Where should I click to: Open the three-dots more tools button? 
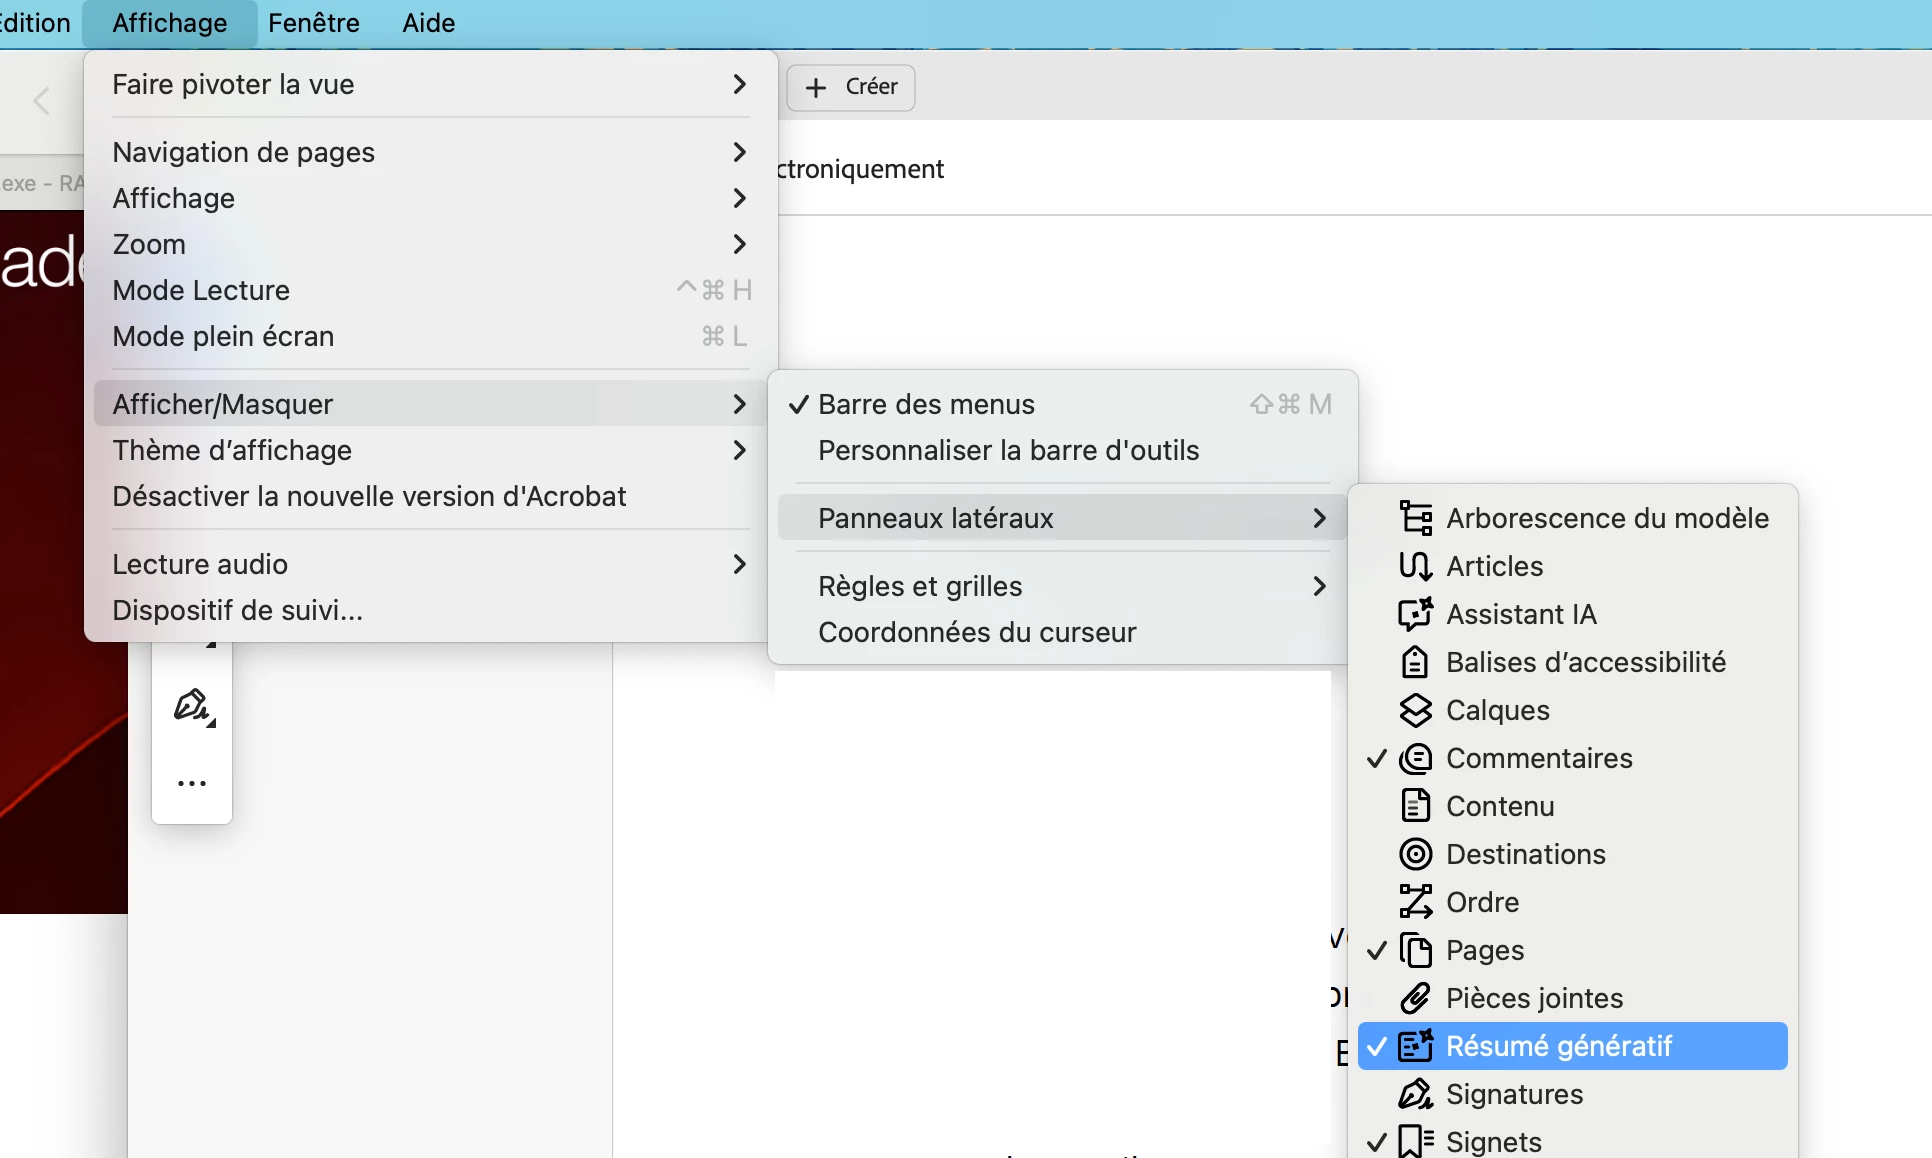[x=191, y=783]
